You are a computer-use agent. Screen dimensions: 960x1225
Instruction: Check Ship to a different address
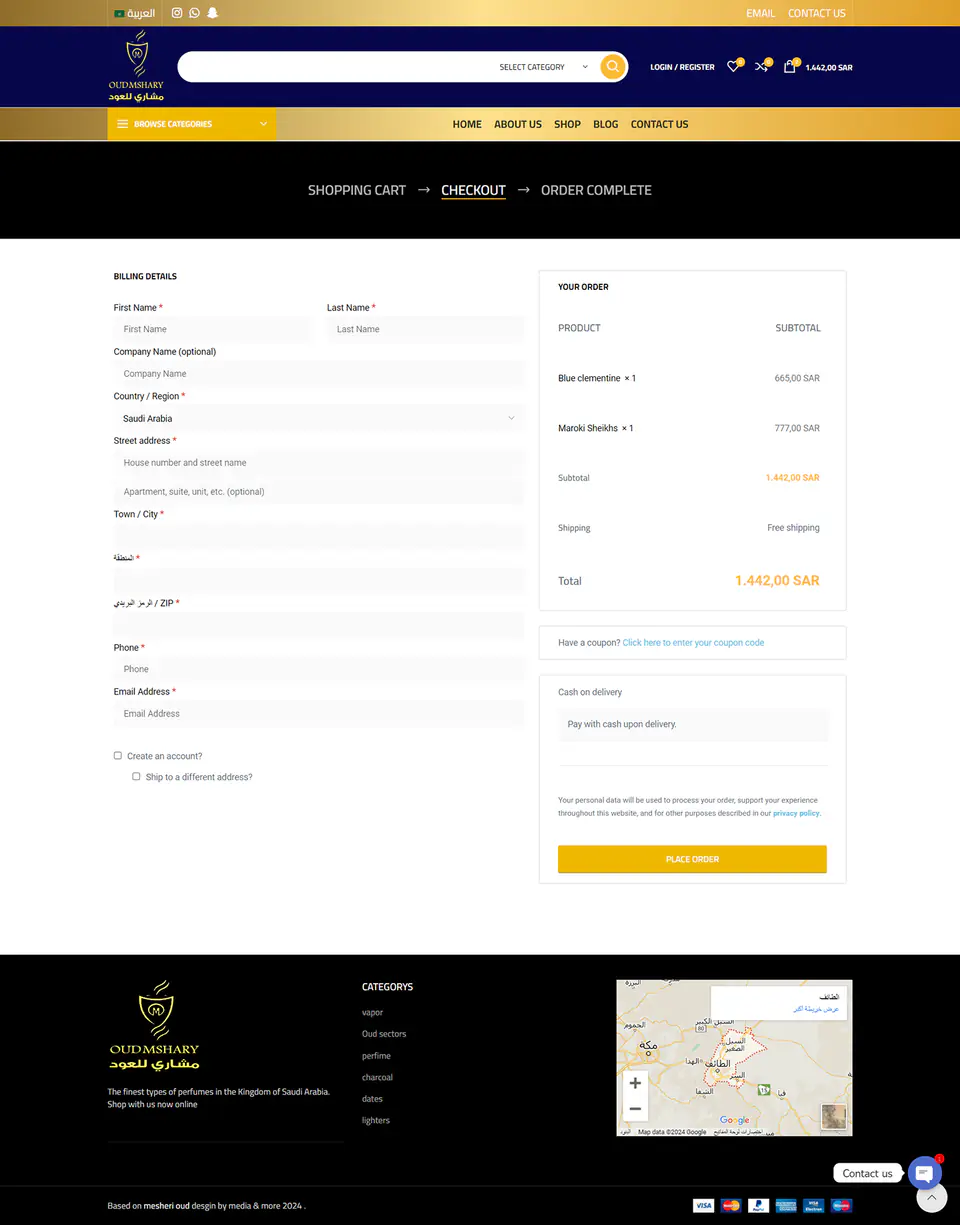[136, 776]
